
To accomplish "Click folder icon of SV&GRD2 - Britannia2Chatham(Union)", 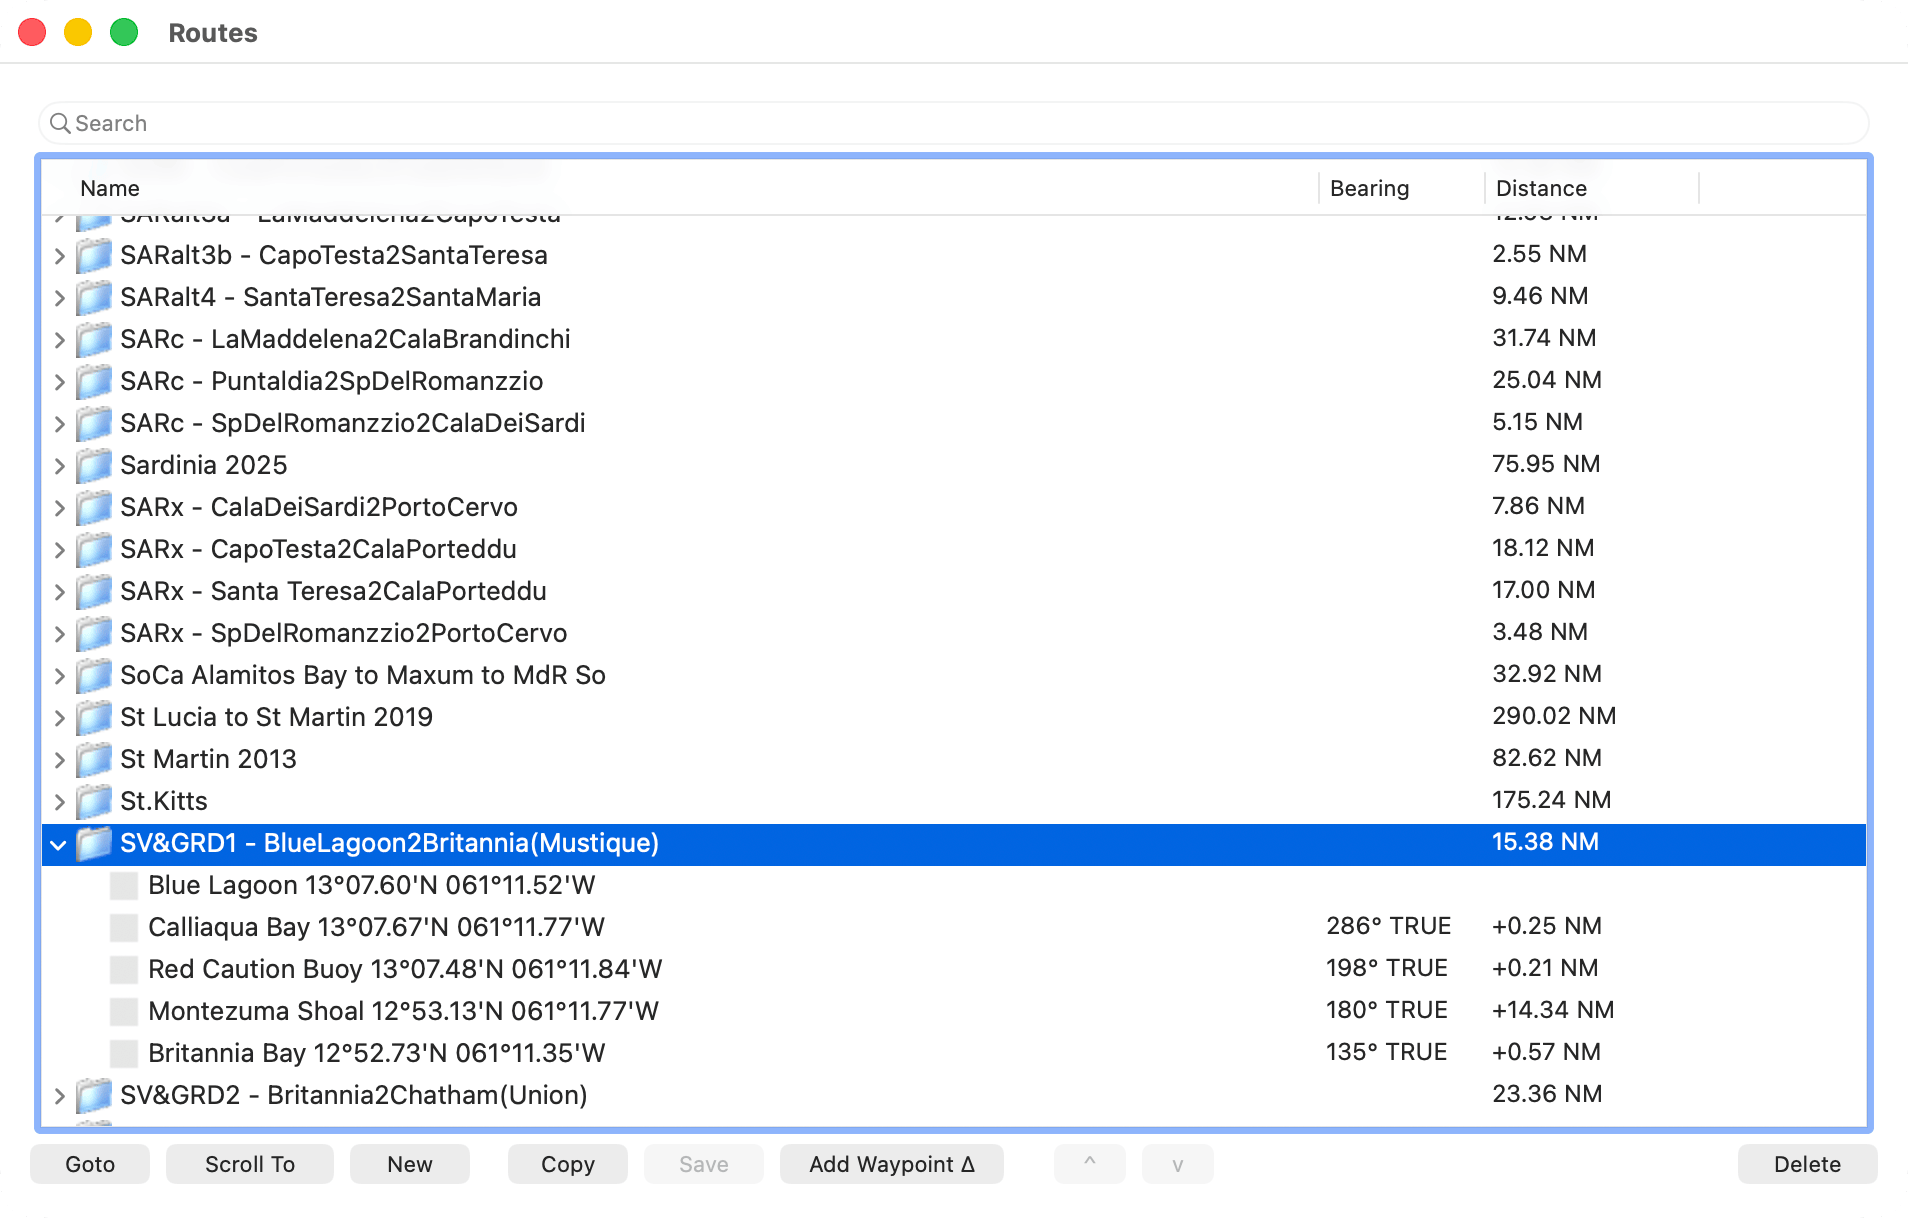I will tap(94, 1096).
